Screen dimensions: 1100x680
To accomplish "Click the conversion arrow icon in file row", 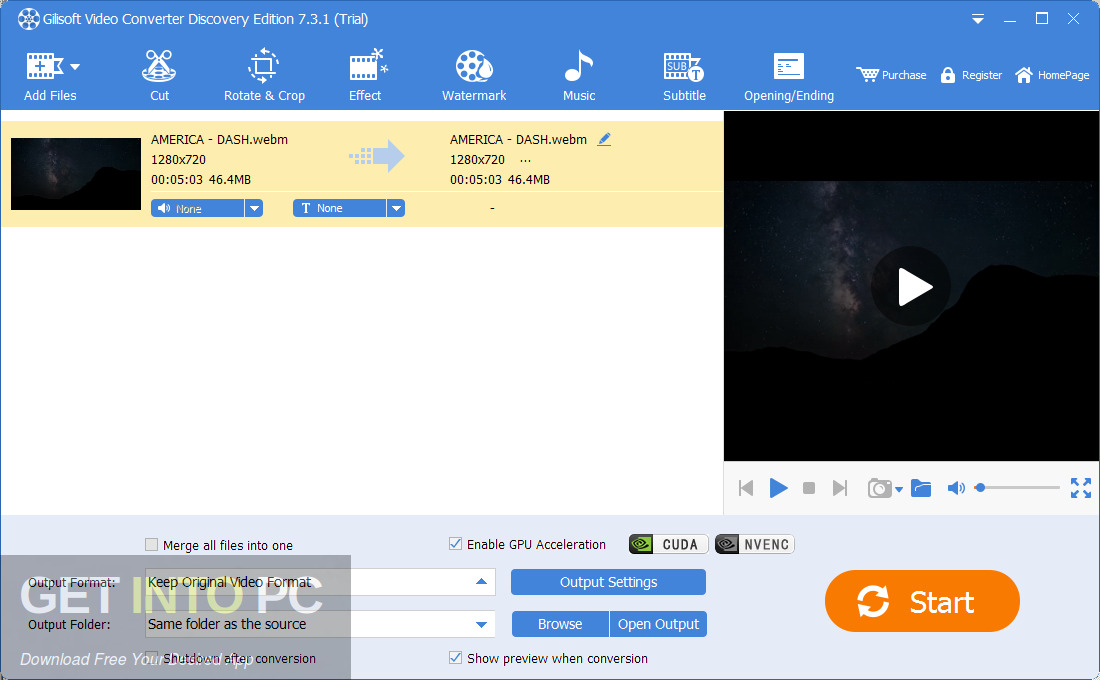I will [377, 156].
